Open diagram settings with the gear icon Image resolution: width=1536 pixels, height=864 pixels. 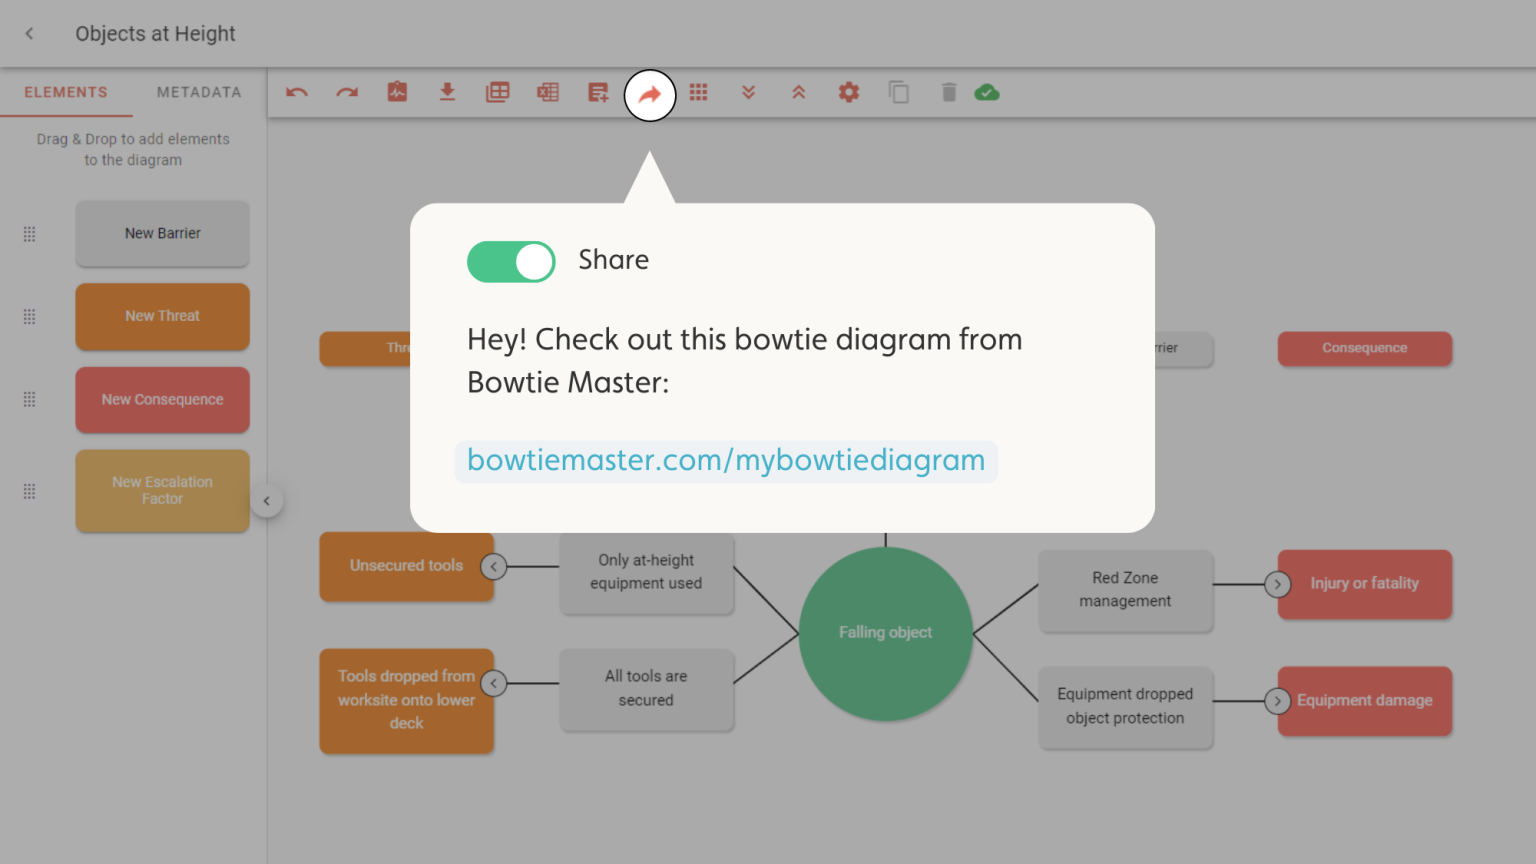click(849, 93)
